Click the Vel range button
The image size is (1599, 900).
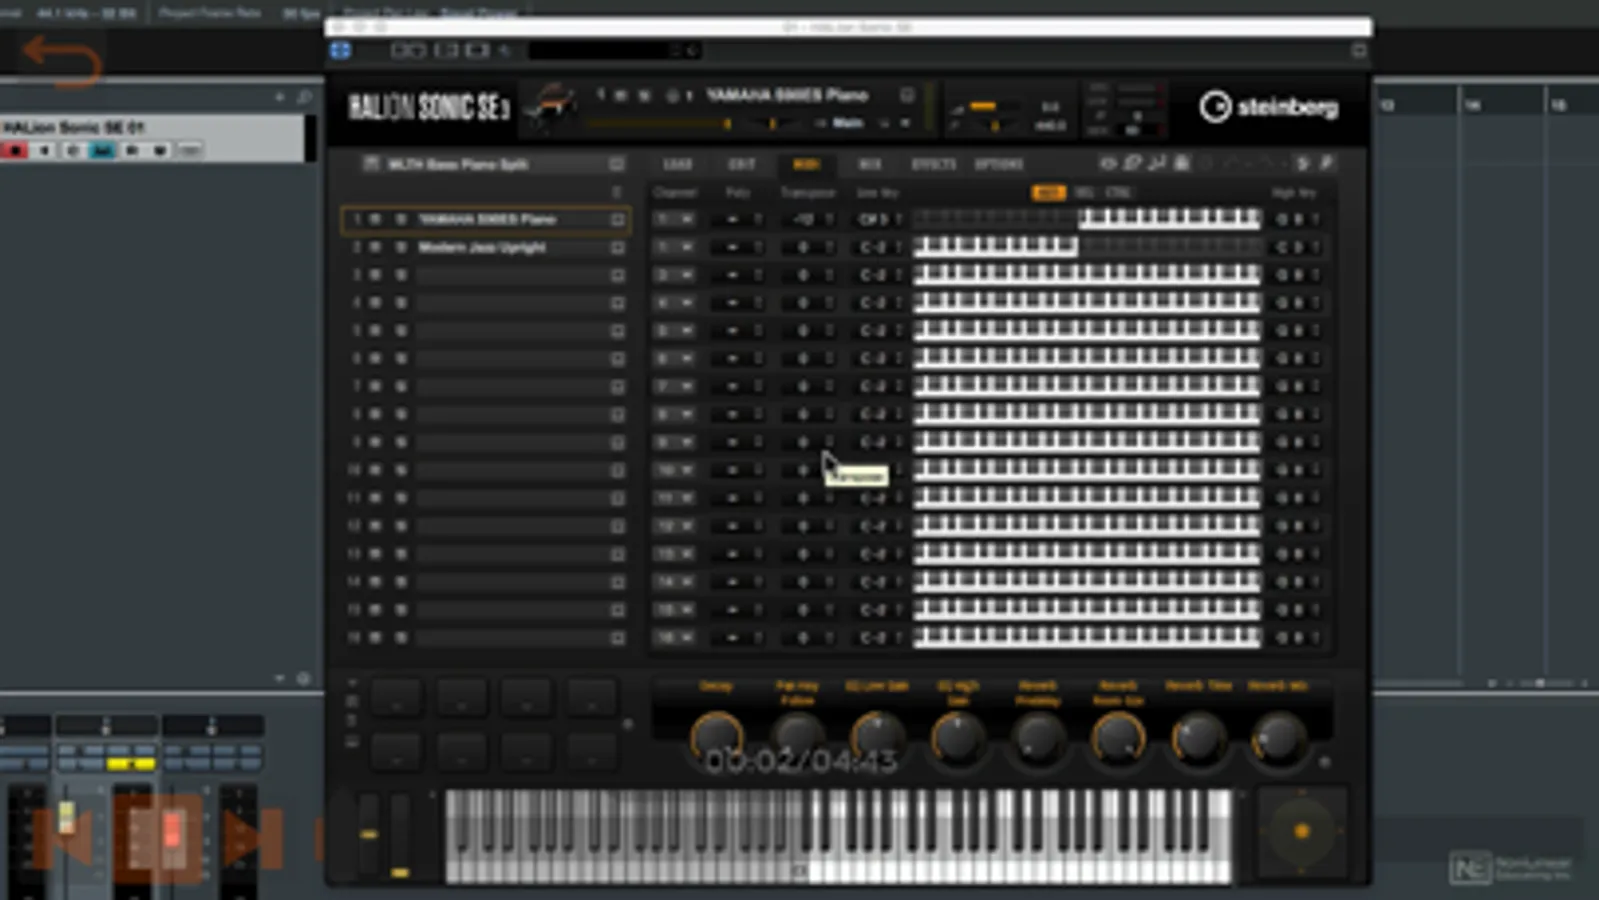(1083, 192)
